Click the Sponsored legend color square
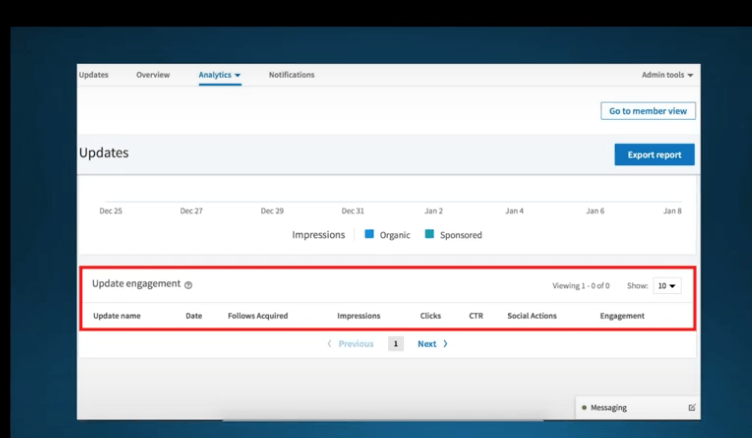The image size is (752, 438). pyautogui.click(x=429, y=235)
